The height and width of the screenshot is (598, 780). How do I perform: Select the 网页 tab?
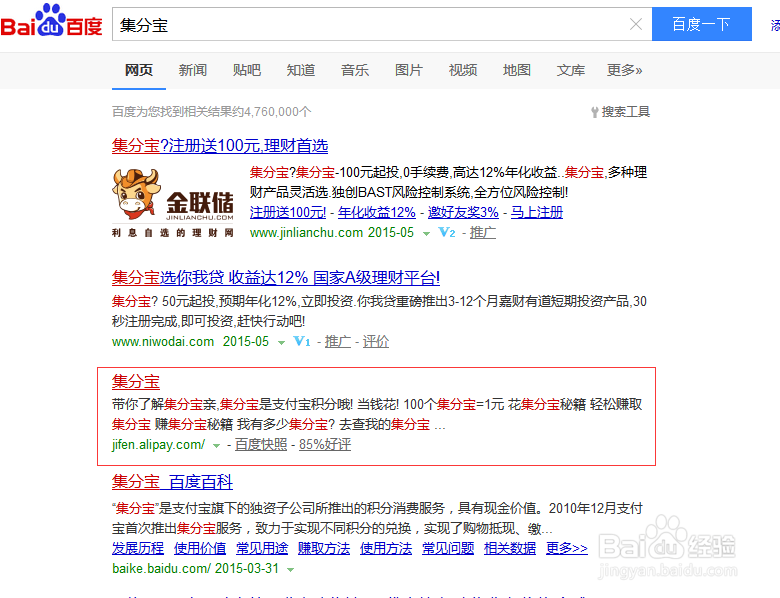(139, 70)
